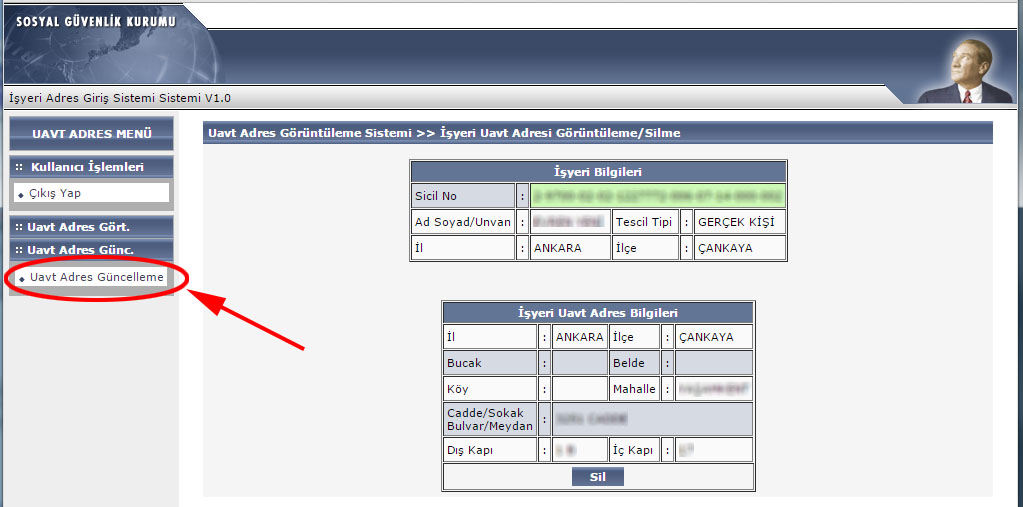Click the Cadde/Sokak Bulvar/Meydan label
The width and height of the screenshot is (1023, 507).
(490, 419)
